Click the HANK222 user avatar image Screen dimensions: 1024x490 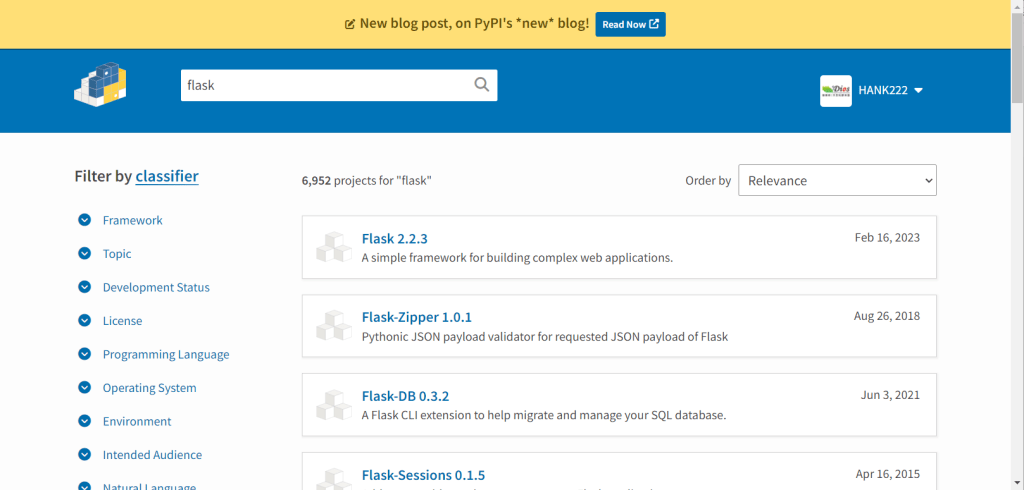[835, 91]
